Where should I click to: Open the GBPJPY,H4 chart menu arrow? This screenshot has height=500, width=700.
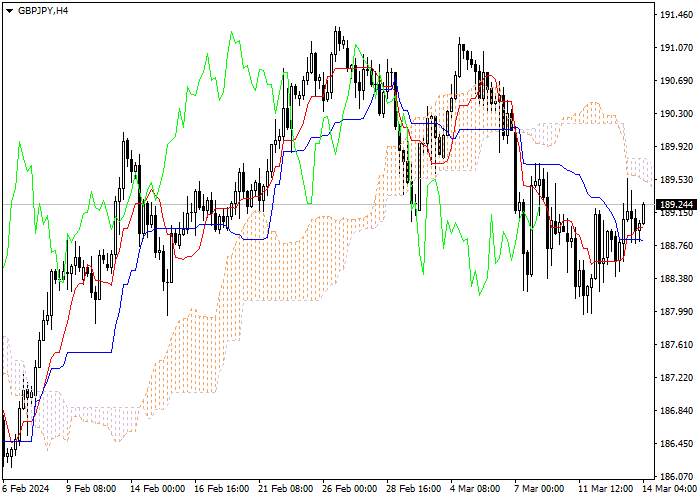(9, 11)
